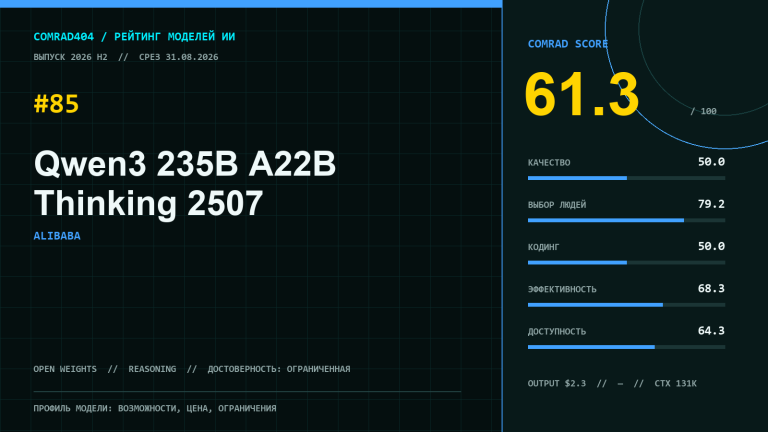Click the ДОСТОВЕРНОСТЬ: ОГРАНИЧЕННАЯ tag
768x432 pixels.
[x=279, y=369]
